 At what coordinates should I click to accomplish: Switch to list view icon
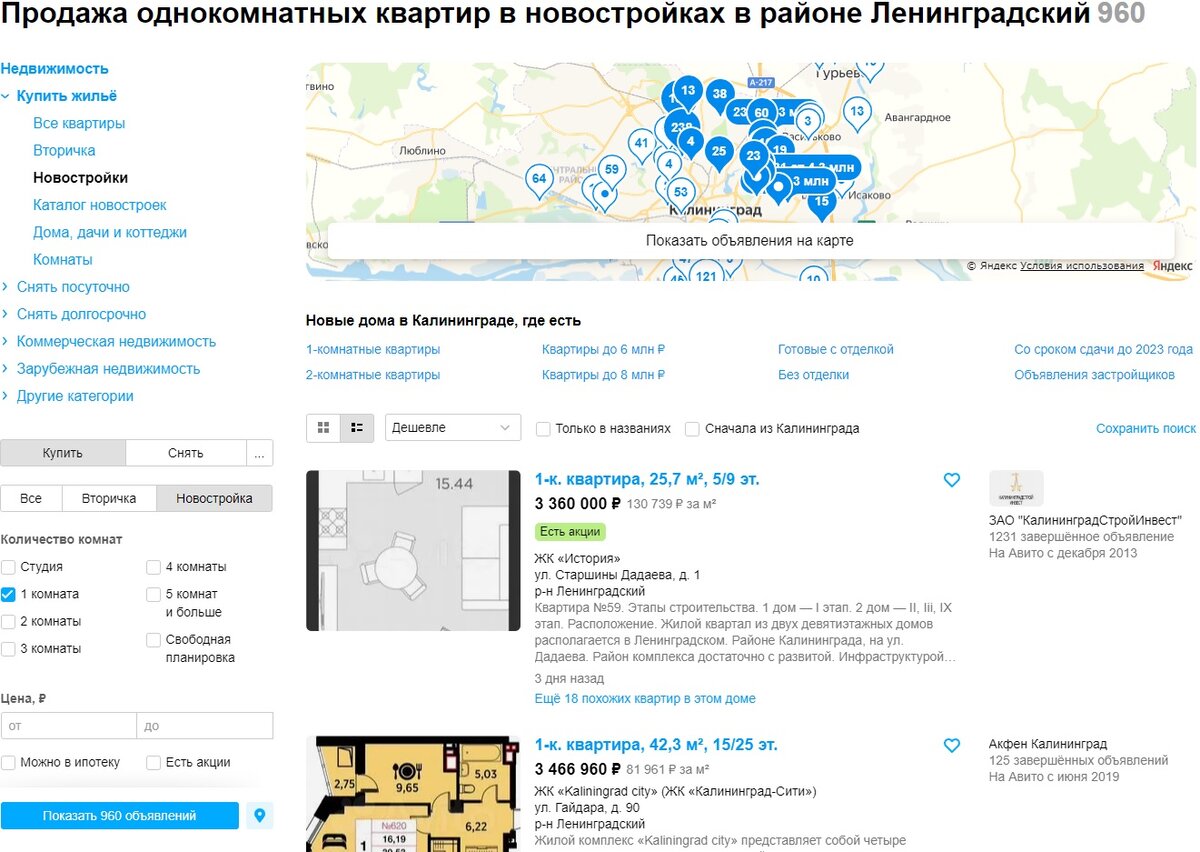tap(357, 428)
